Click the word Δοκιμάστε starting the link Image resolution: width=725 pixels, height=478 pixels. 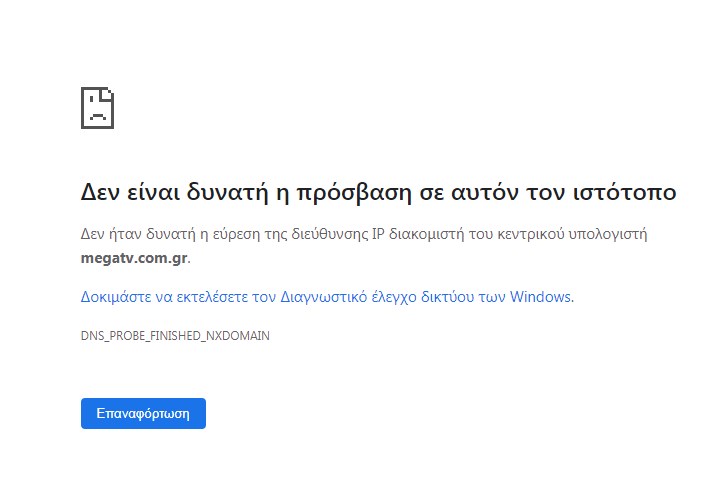pyautogui.click(x=116, y=297)
